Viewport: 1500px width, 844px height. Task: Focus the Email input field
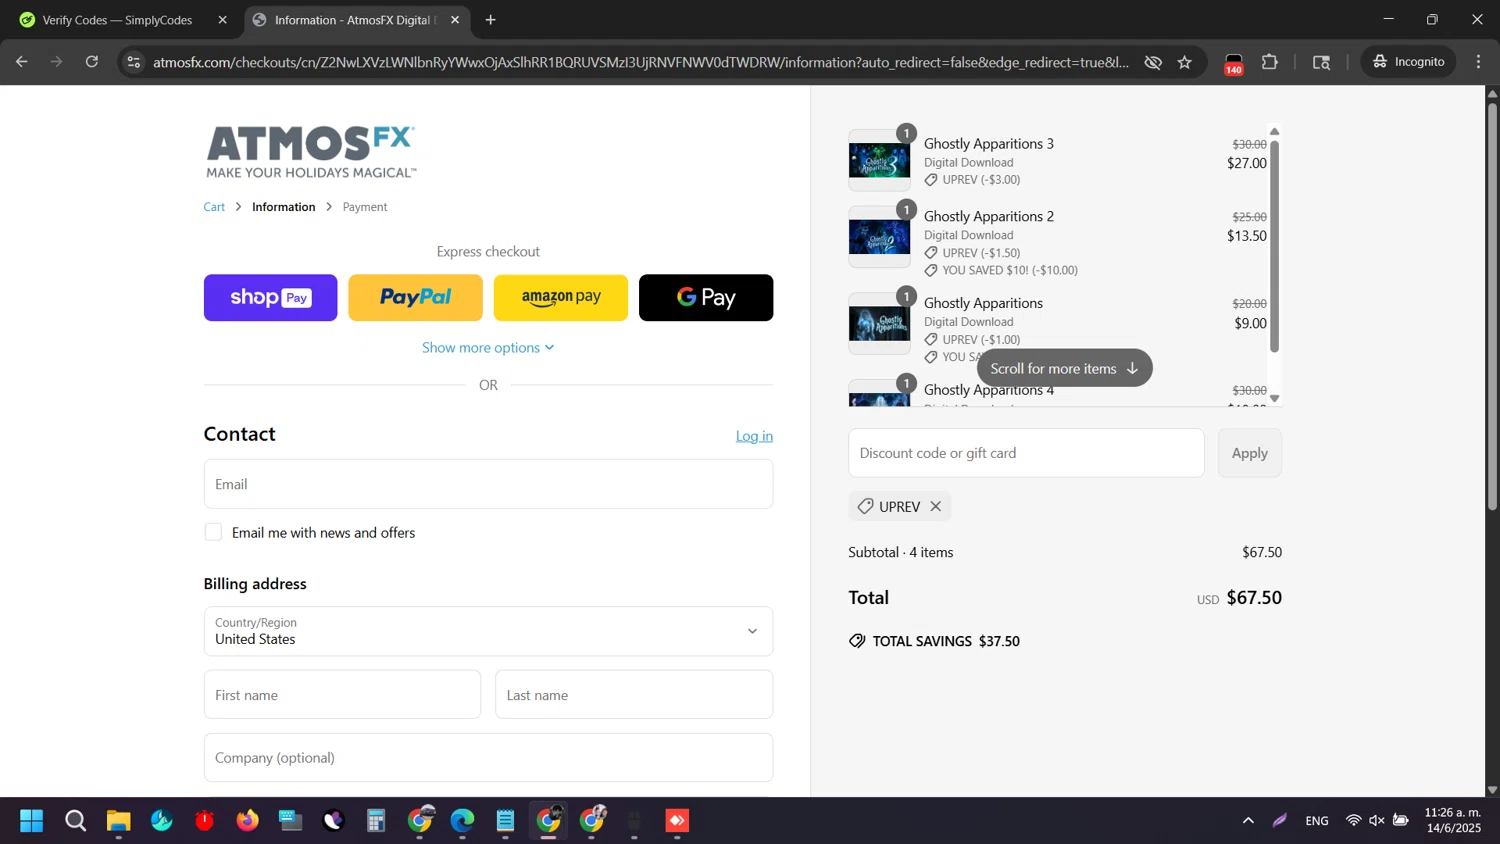(x=488, y=484)
